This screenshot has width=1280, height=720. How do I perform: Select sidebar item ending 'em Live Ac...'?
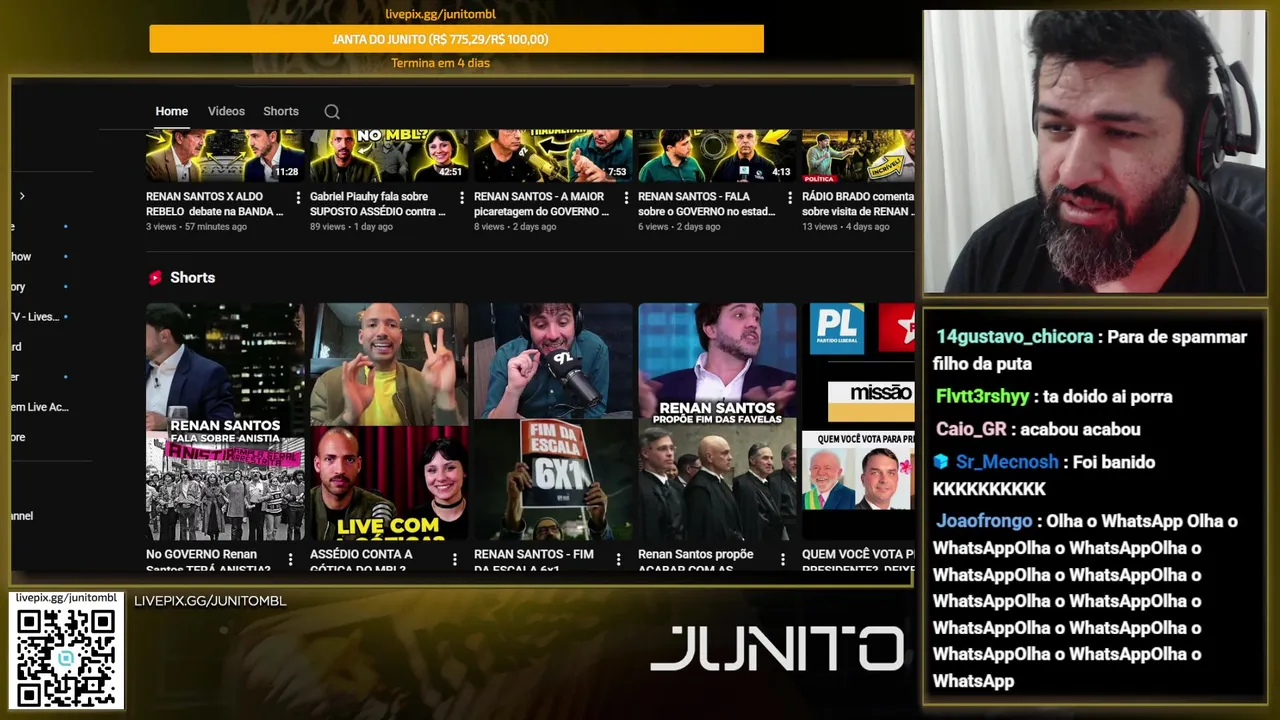pyautogui.click(x=40, y=407)
